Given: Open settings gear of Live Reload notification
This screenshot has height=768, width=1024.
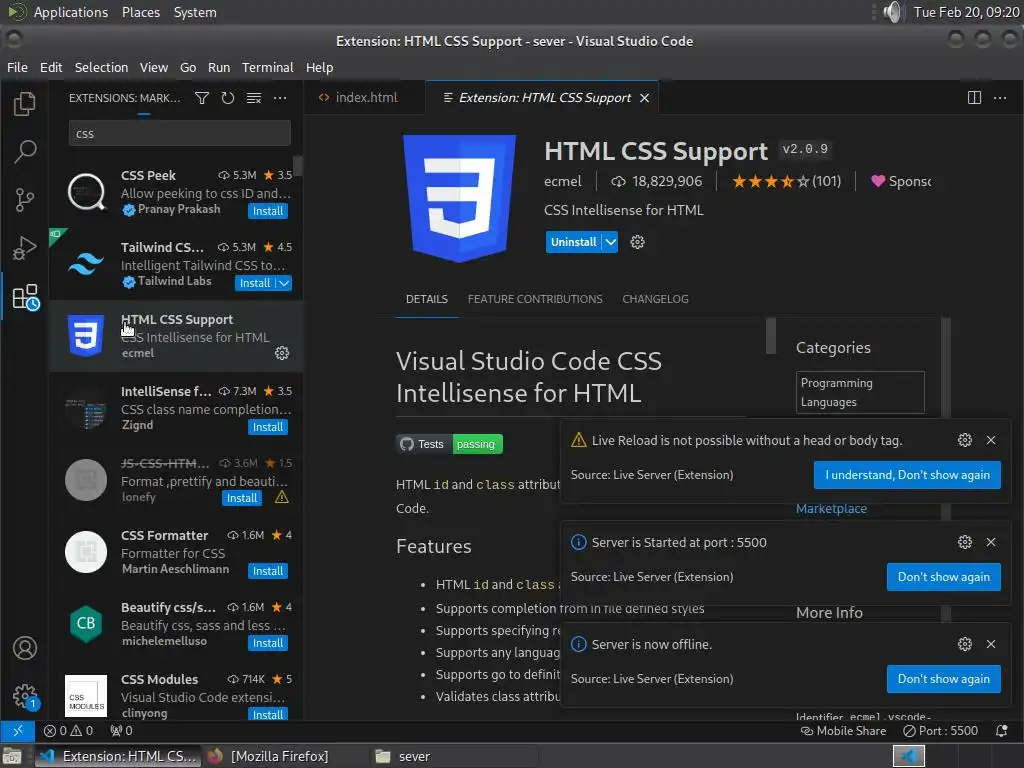Looking at the screenshot, I should tap(965, 440).
